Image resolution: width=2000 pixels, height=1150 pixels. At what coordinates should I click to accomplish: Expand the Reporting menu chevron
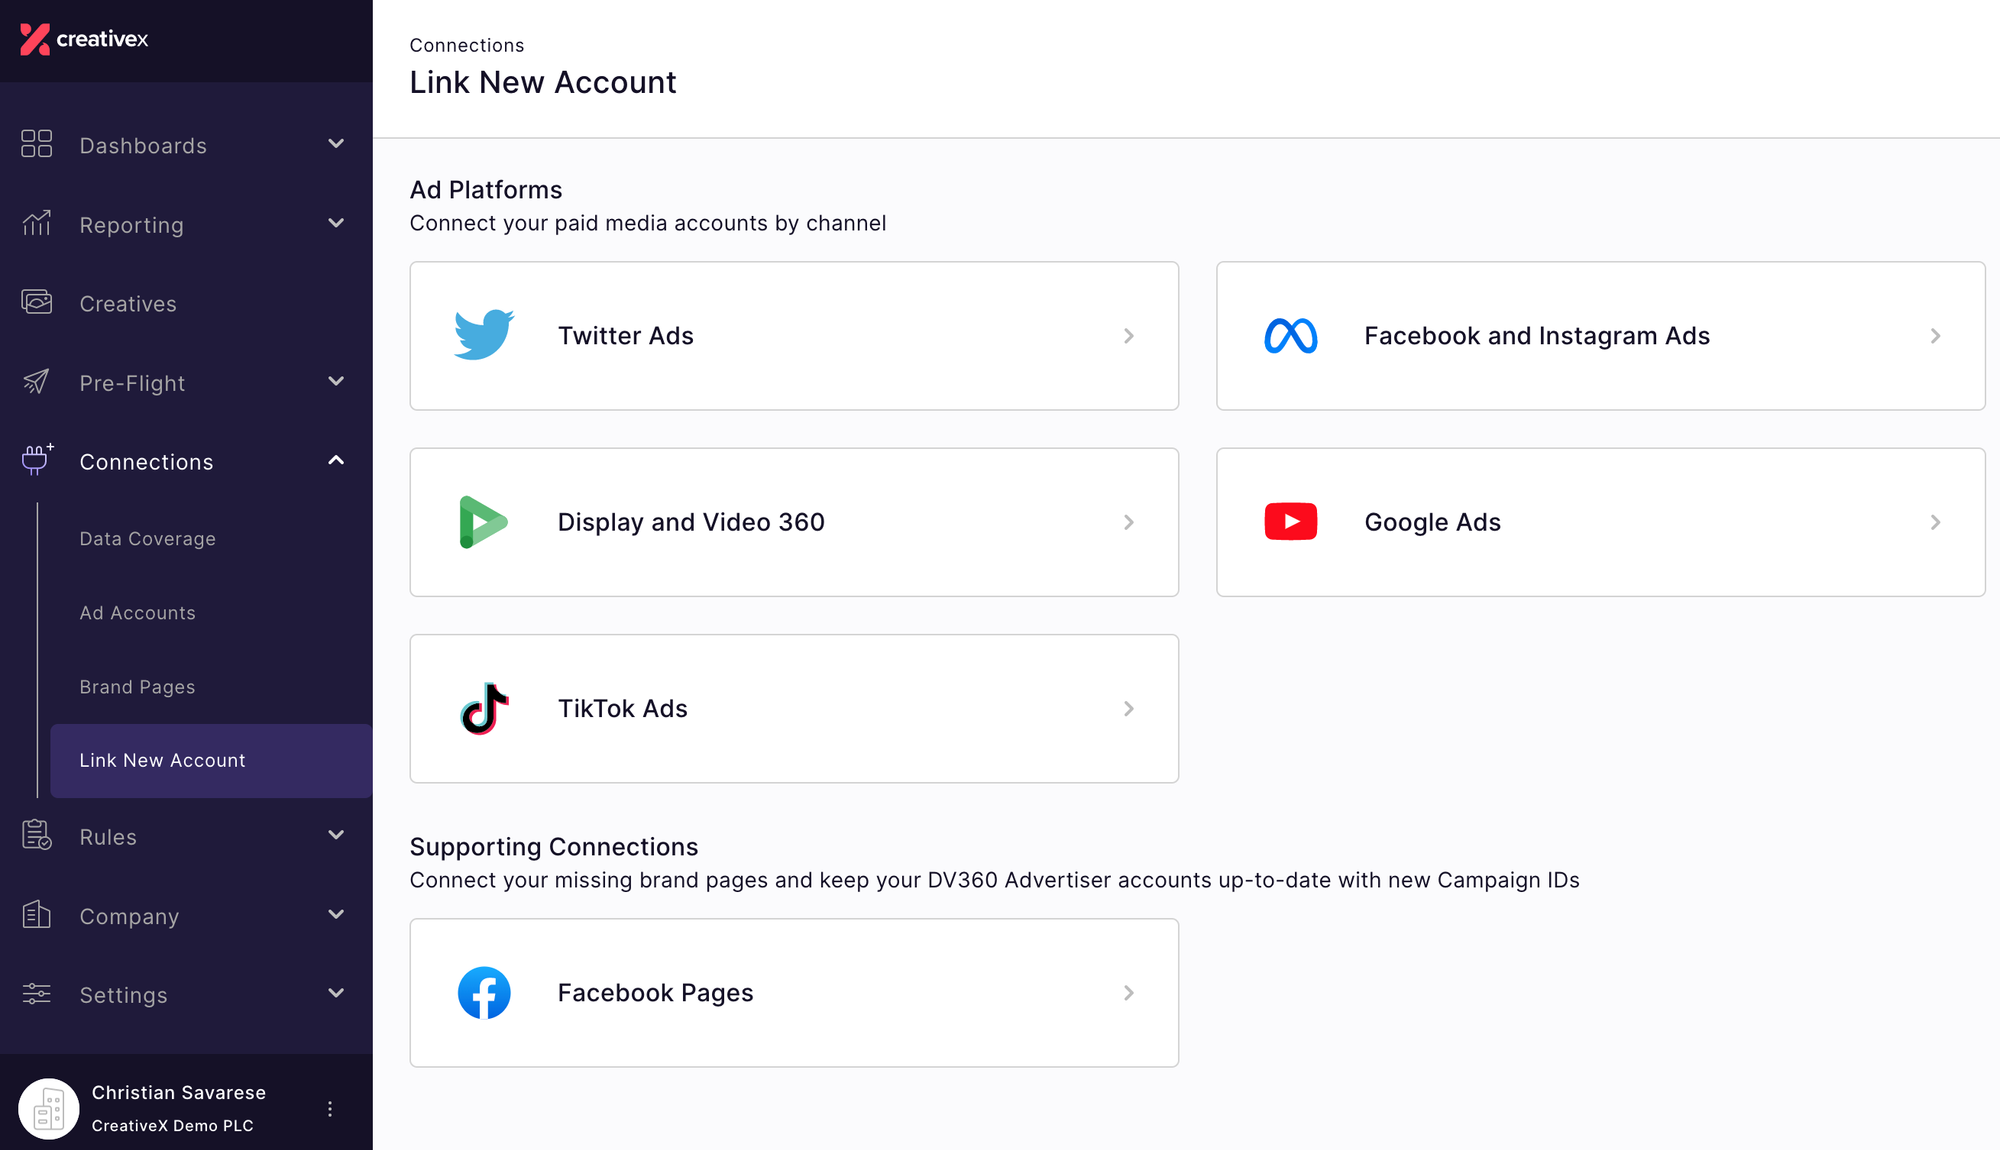(336, 223)
